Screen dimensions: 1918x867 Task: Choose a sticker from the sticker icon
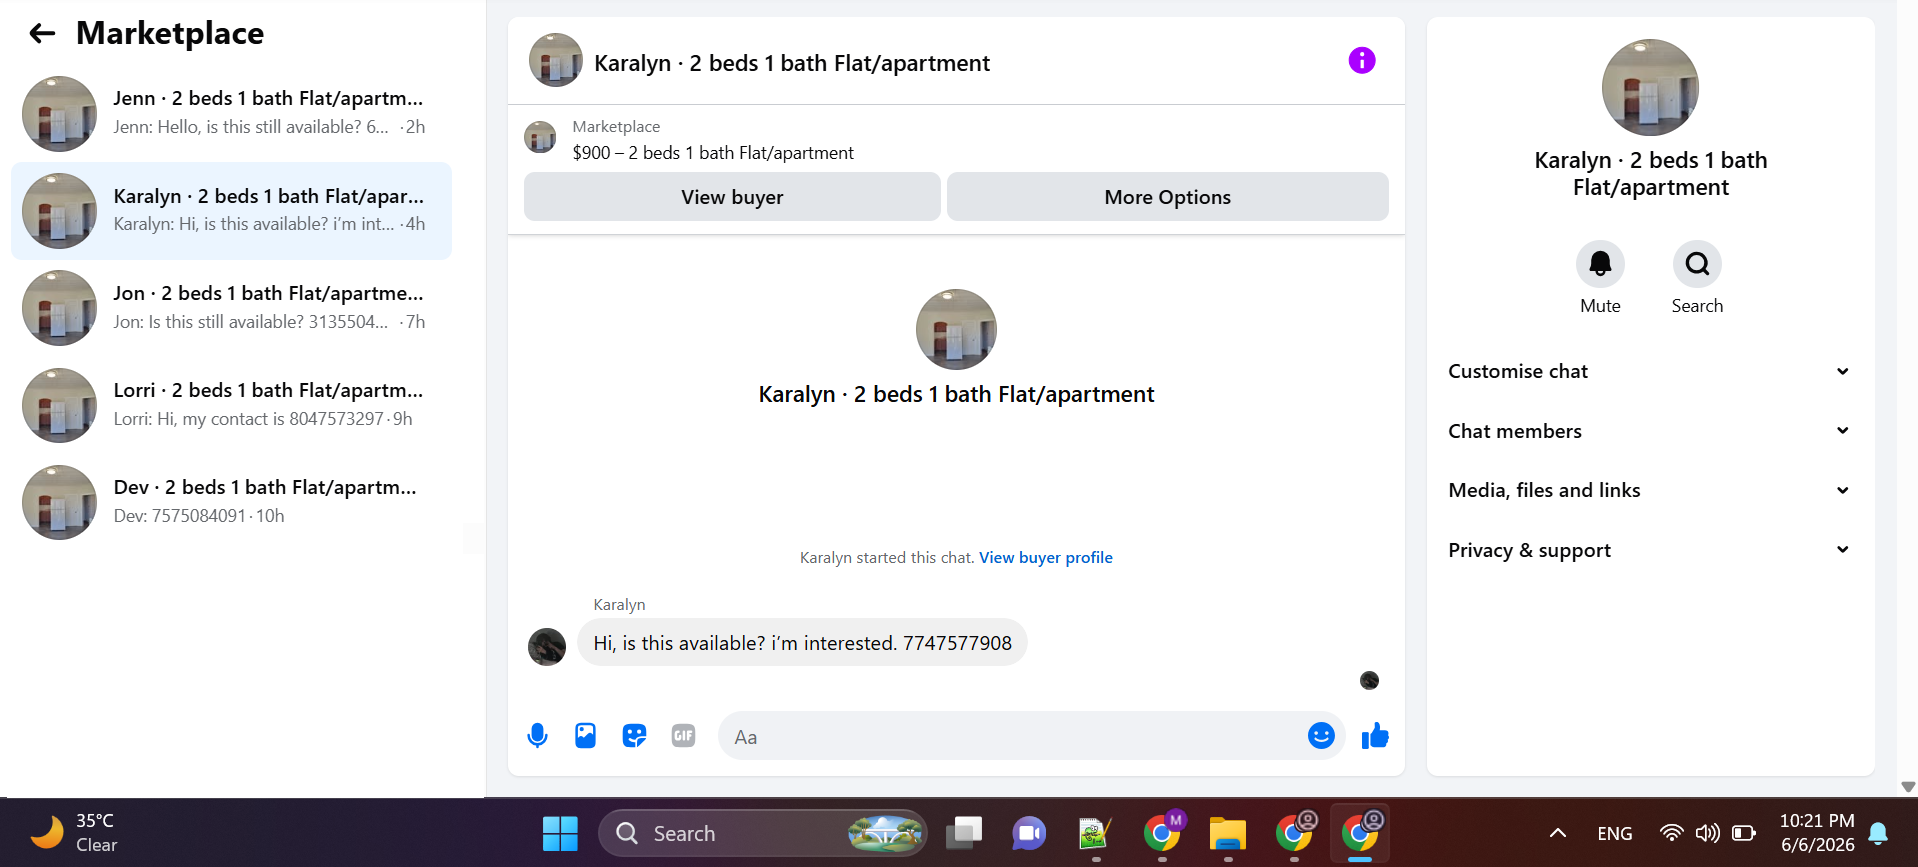[x=634, y=736]
